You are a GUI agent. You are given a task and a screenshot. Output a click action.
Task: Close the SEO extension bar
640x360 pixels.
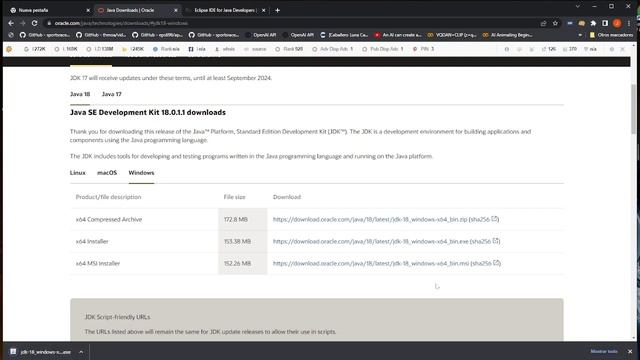(622, 49)
